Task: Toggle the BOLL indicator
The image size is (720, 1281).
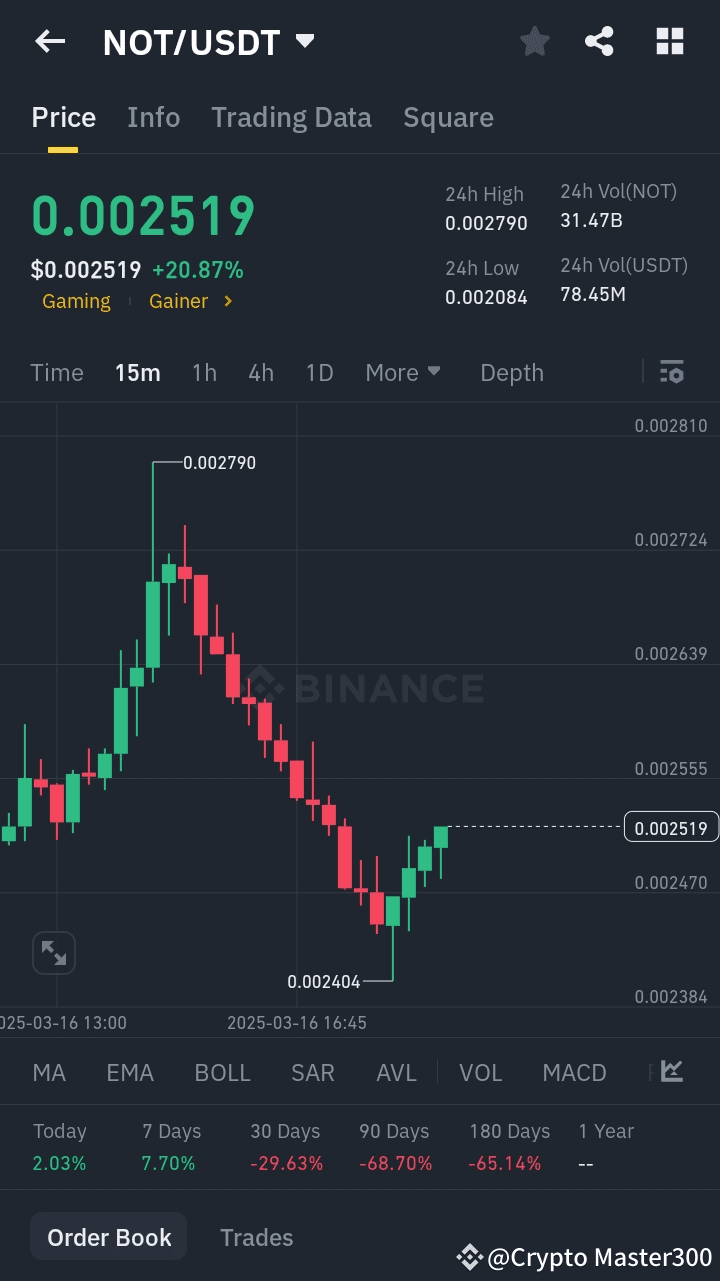Action: pyautogui.click(x=222, y=1073)
